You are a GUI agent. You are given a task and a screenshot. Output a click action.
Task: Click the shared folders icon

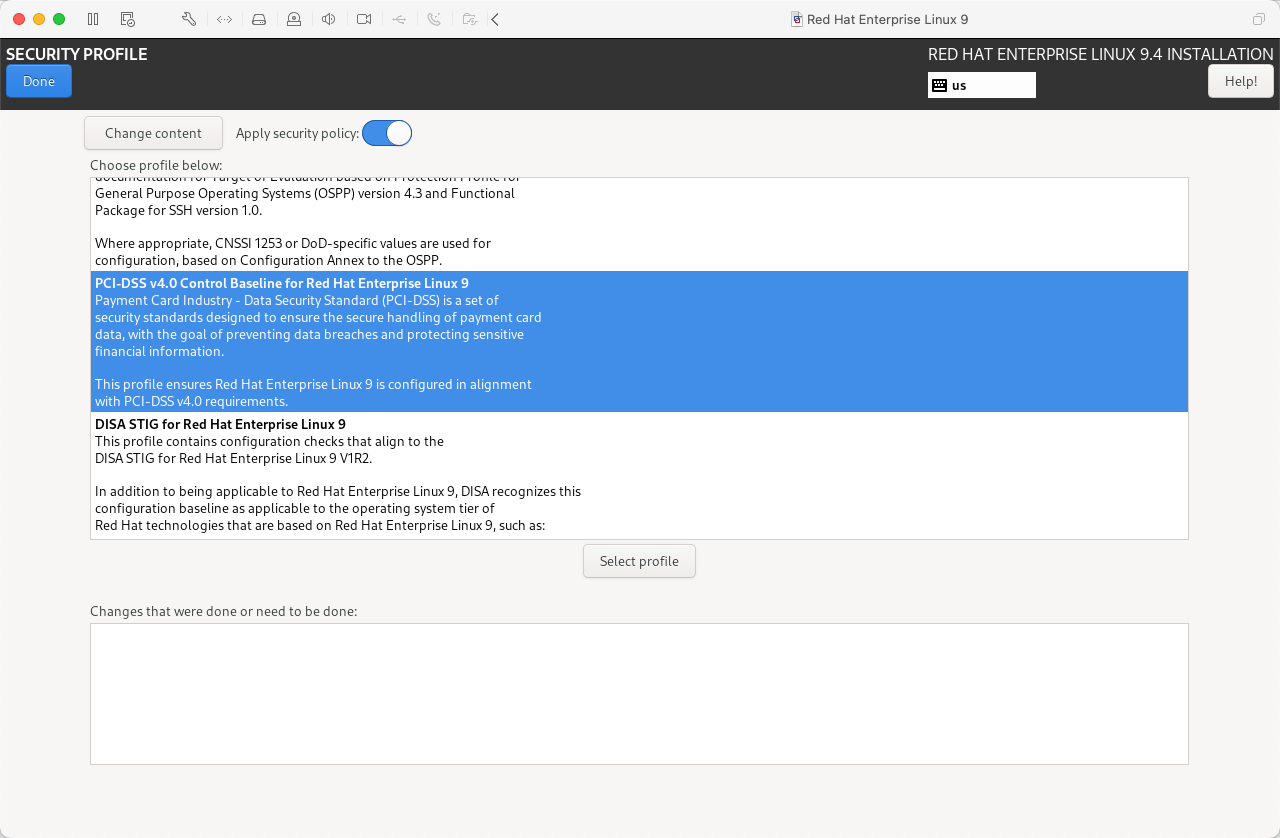[x=469, y=19]
